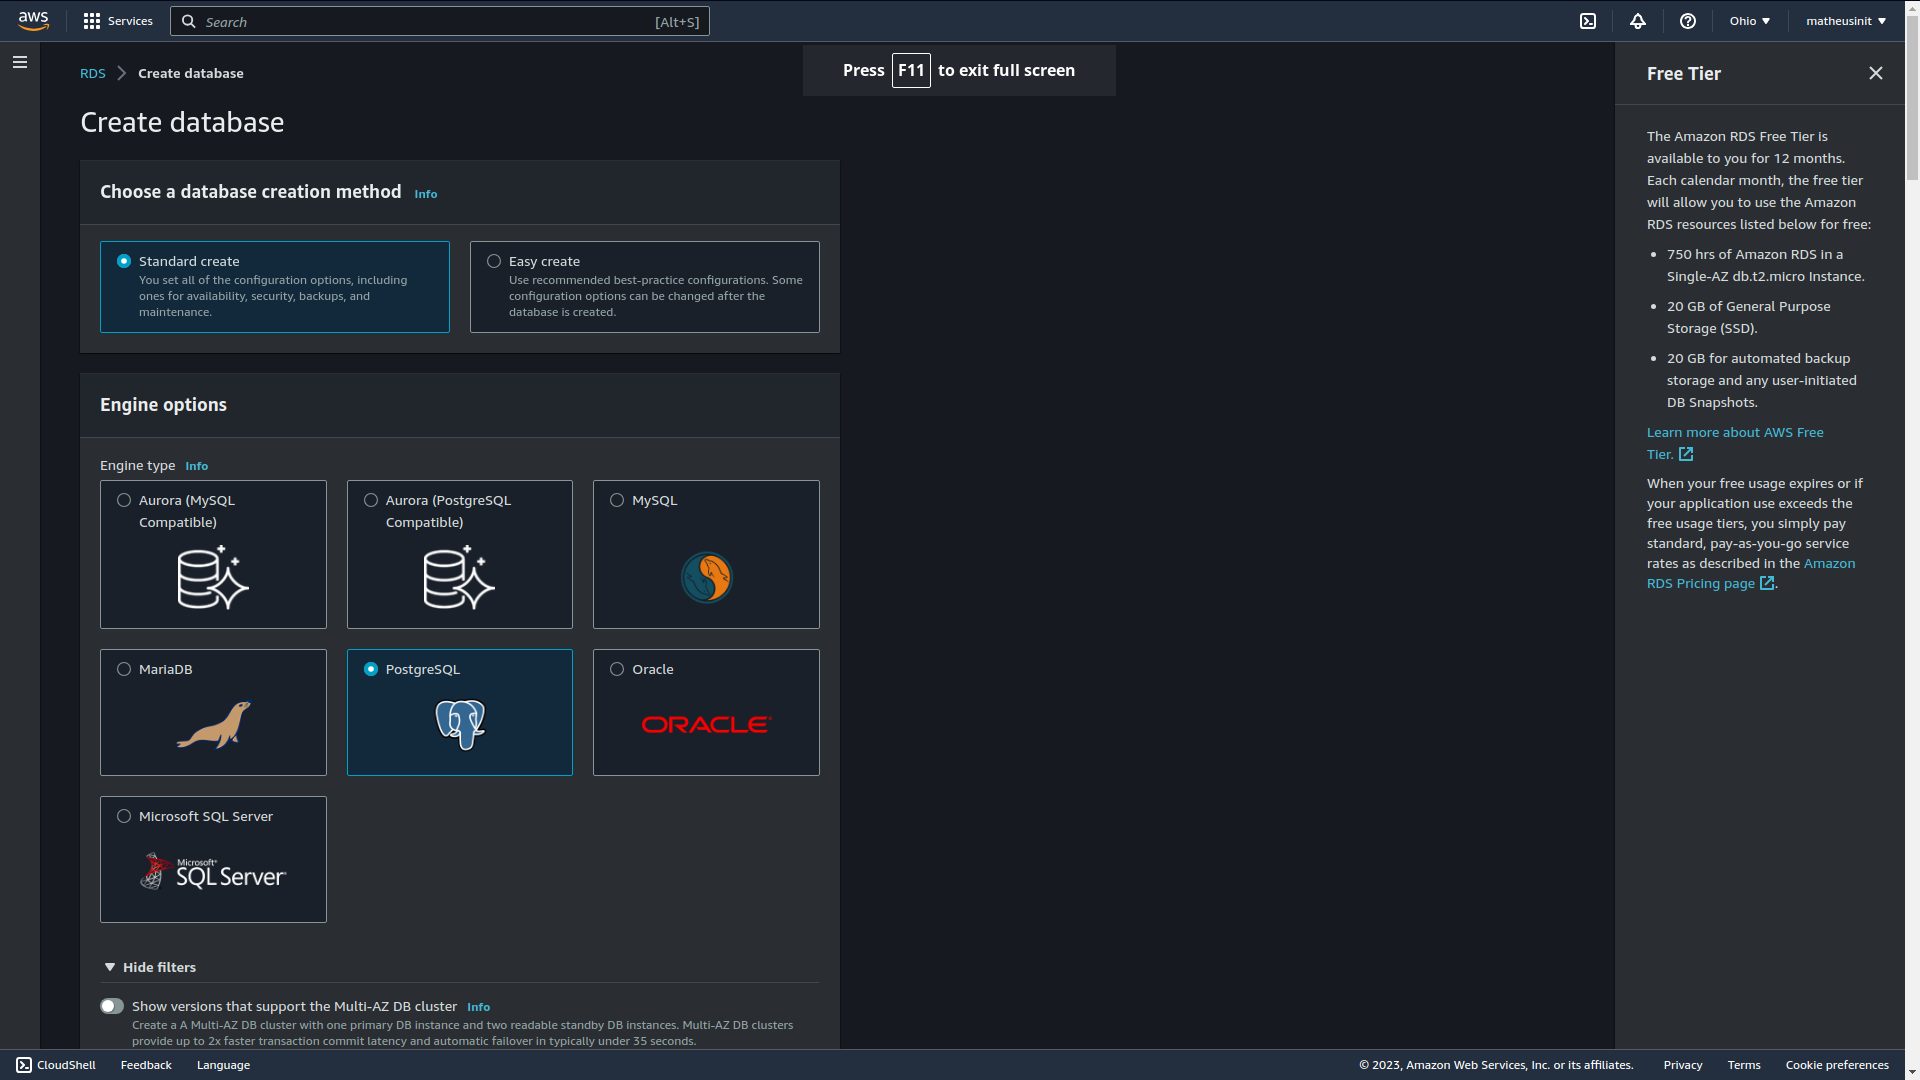
Task: Select the Easy create radio button
Action: tap(493, 261)
